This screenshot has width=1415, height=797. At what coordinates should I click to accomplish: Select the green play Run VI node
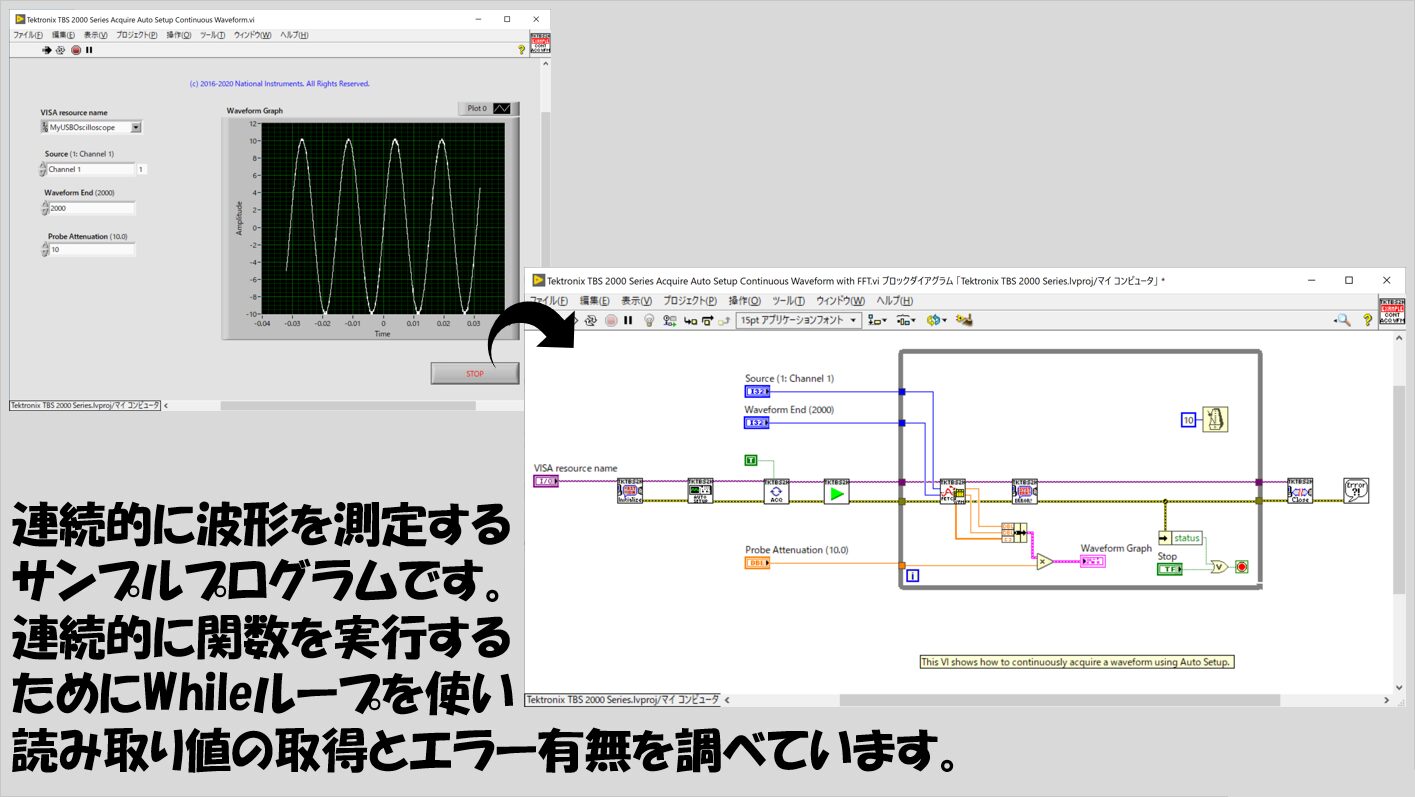click(x=836, y=490)
